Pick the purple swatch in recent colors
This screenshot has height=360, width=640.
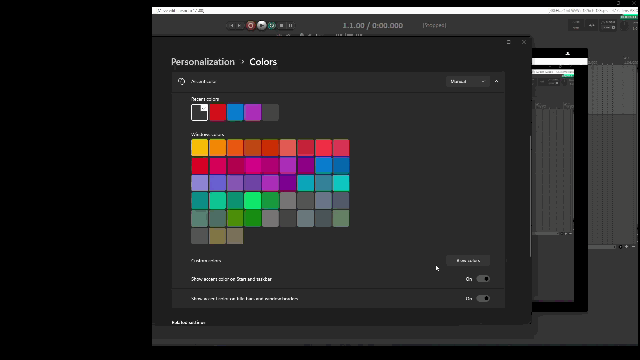coord(253,113)
